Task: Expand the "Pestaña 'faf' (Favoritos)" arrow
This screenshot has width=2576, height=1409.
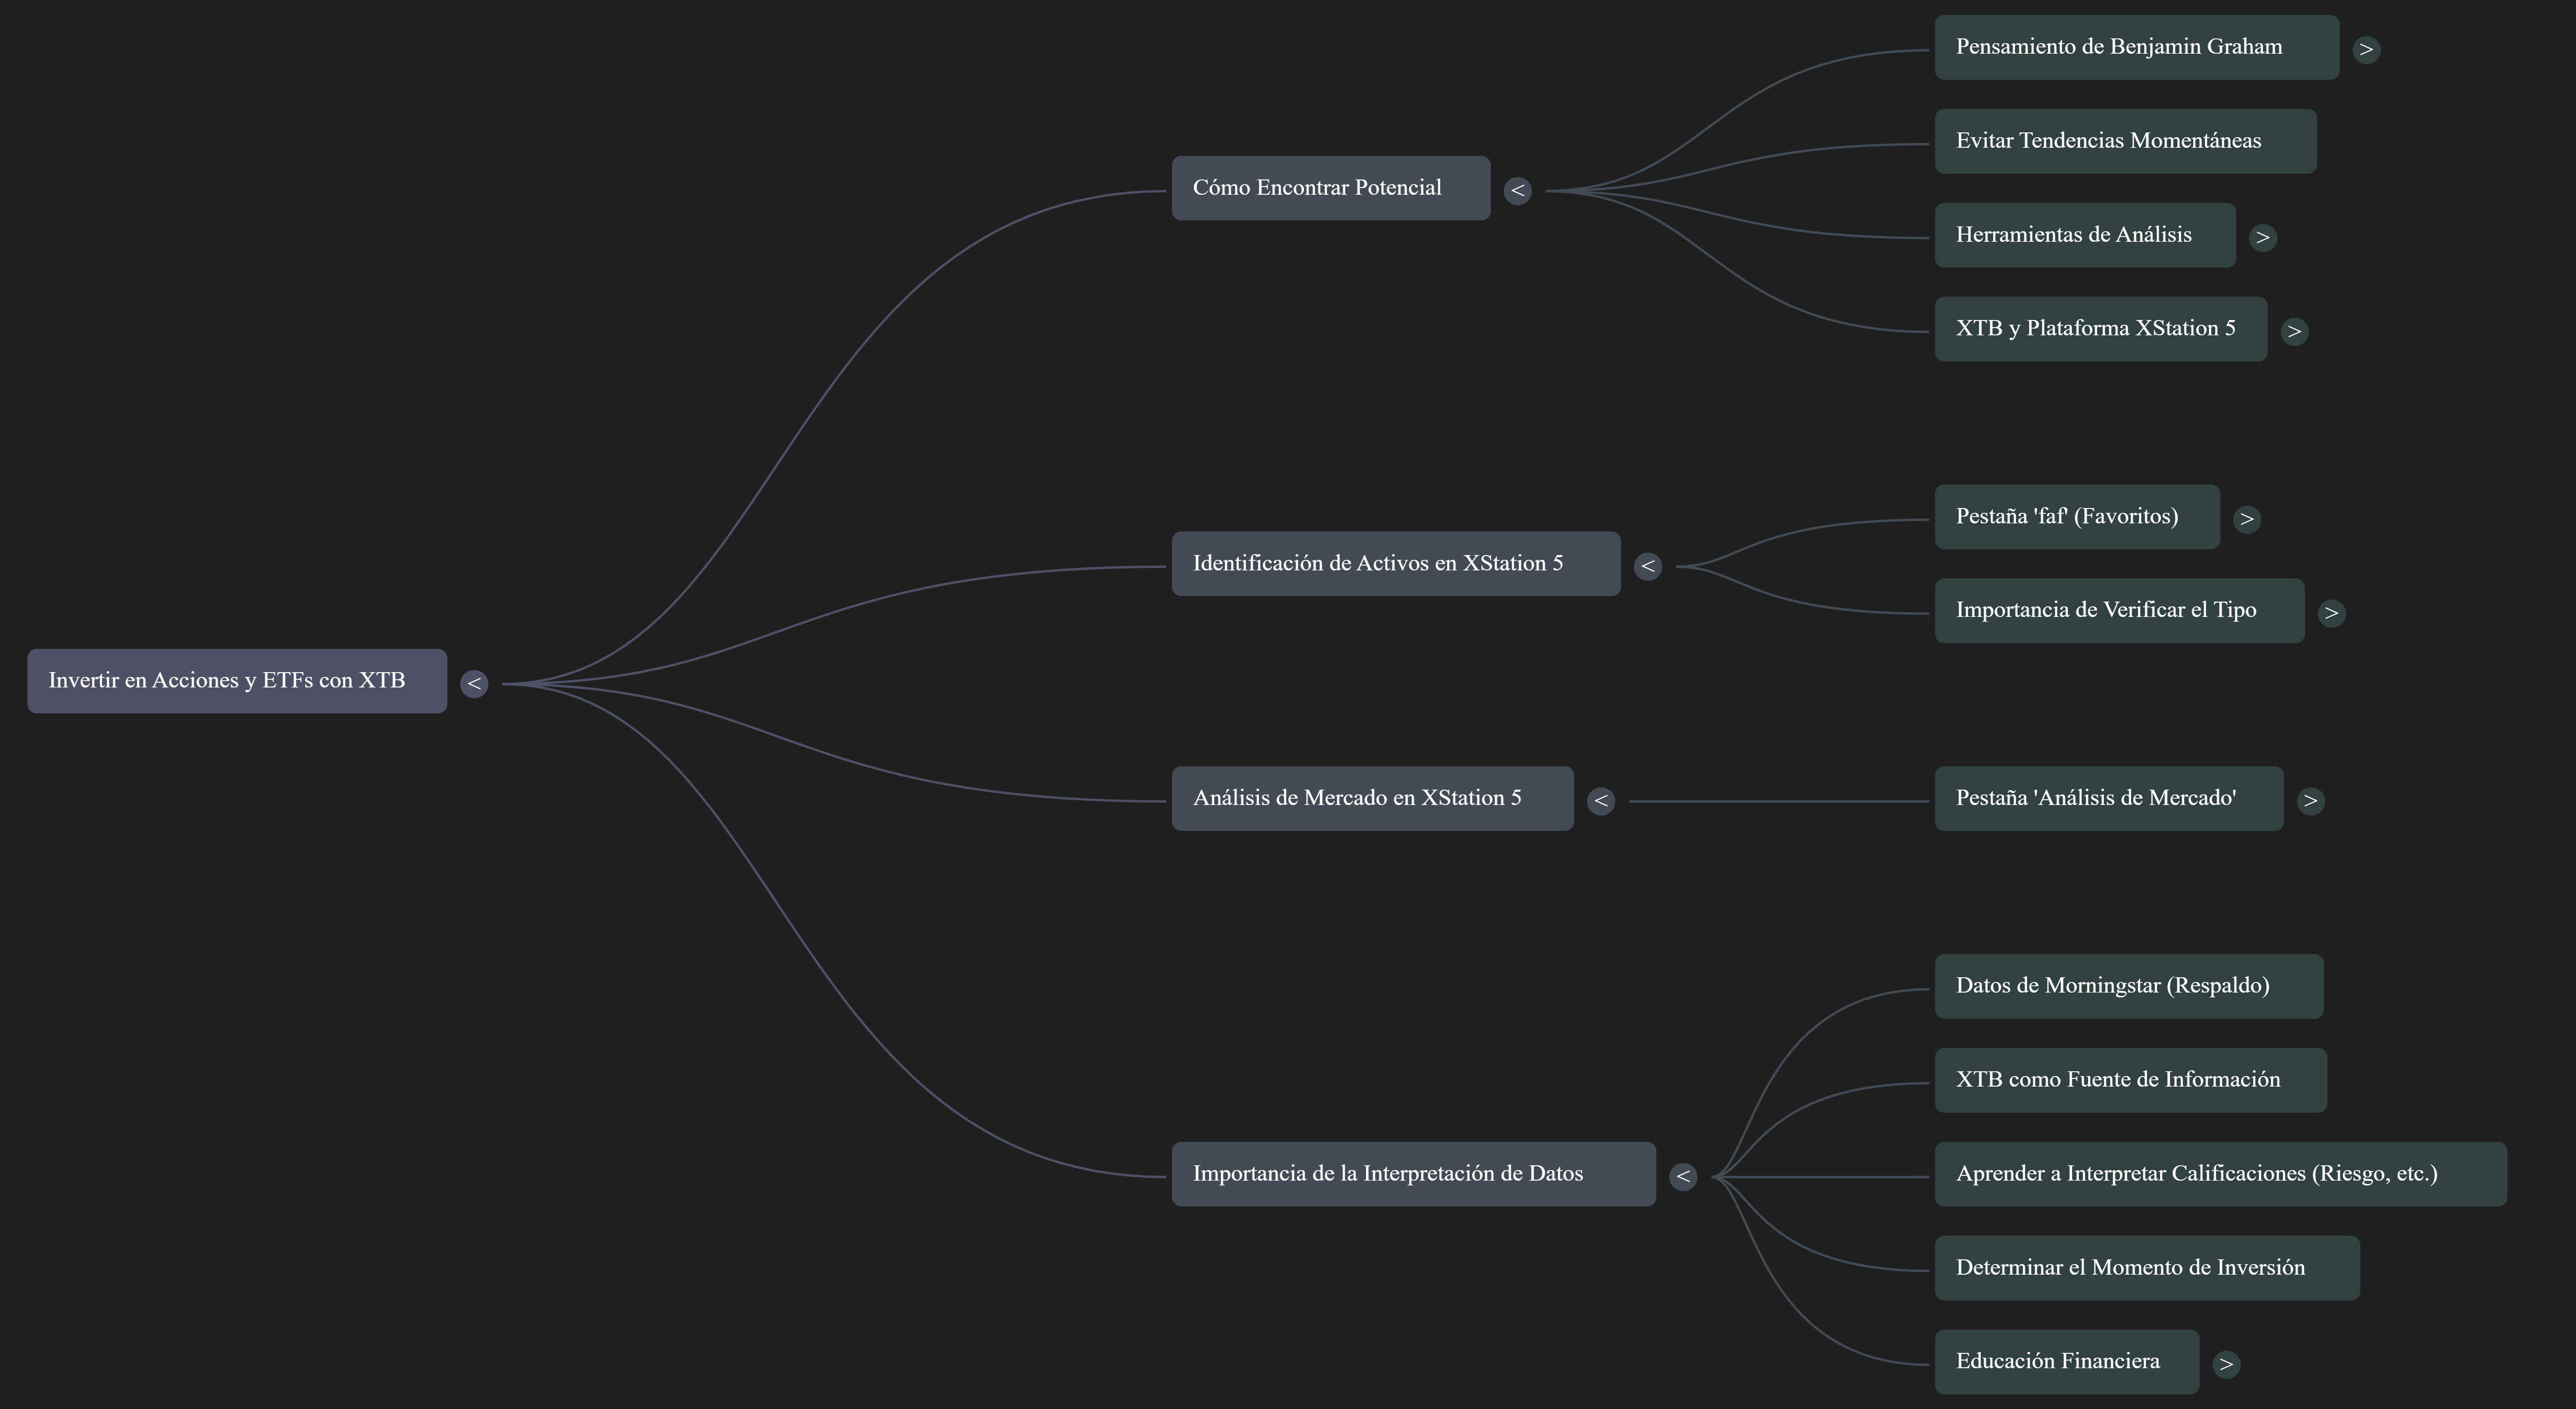Action: click(2246, 519)
